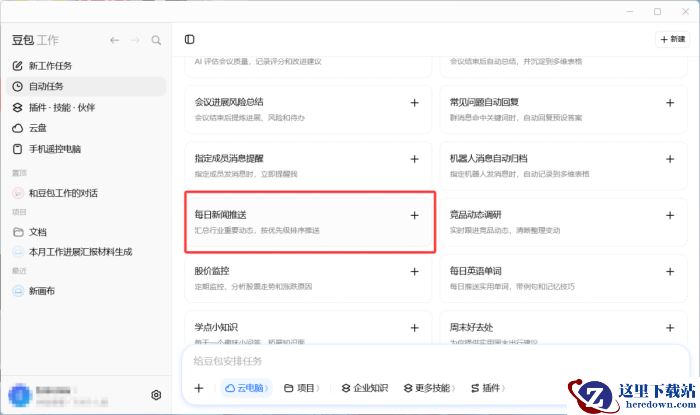
Task: Add the 竞品动态调研 task with plus
Action: coord(670,215)
